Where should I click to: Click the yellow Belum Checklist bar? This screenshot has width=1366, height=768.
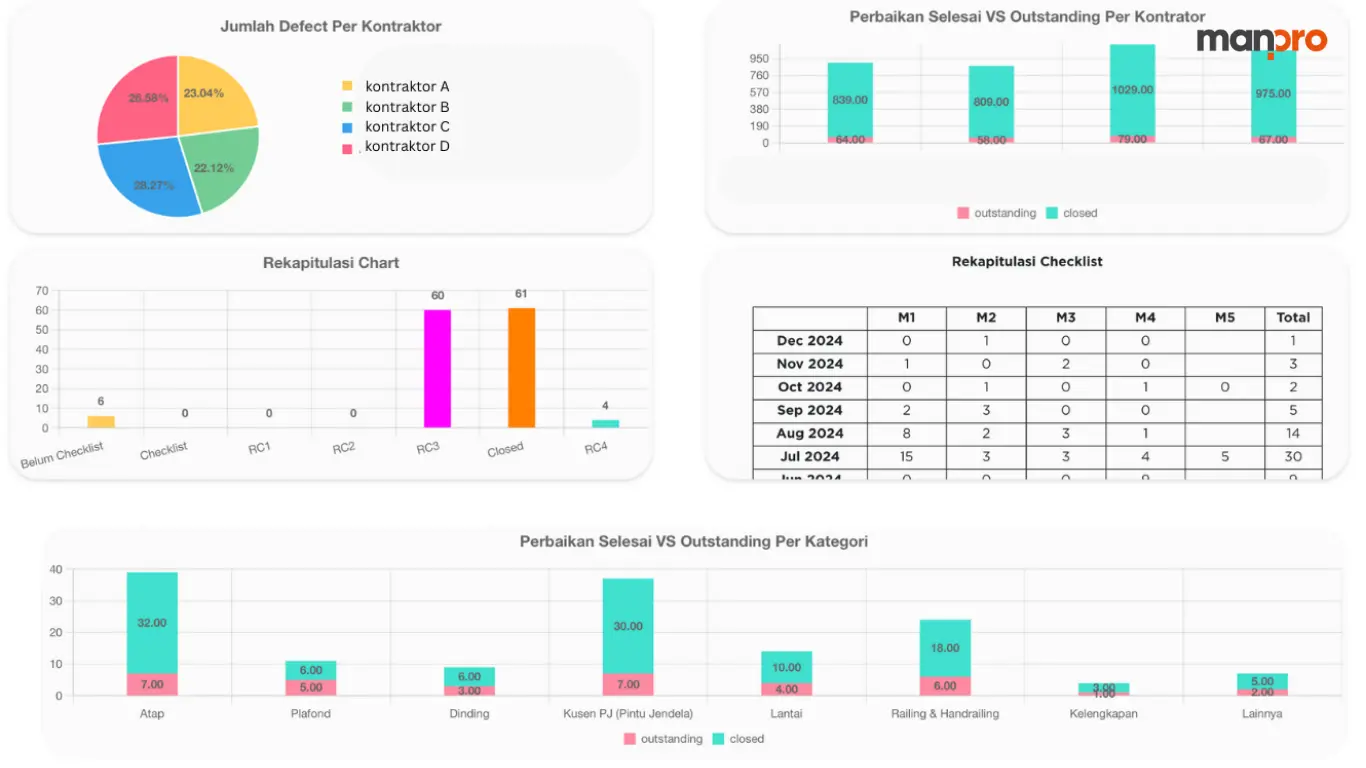pyautogui.click(x=101, y=422)
